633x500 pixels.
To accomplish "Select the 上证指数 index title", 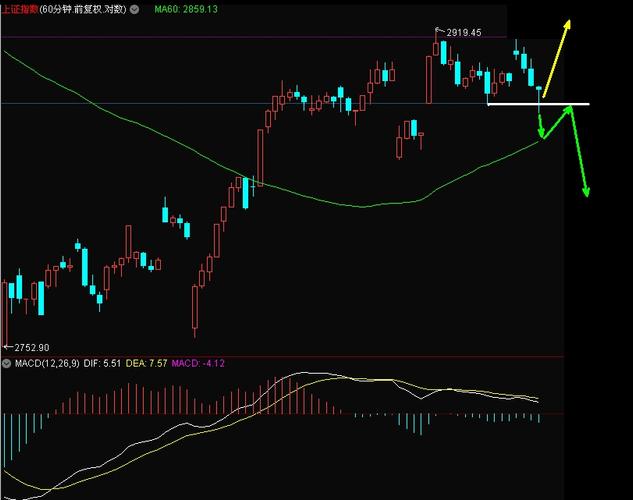I will [x=20, y=9].
